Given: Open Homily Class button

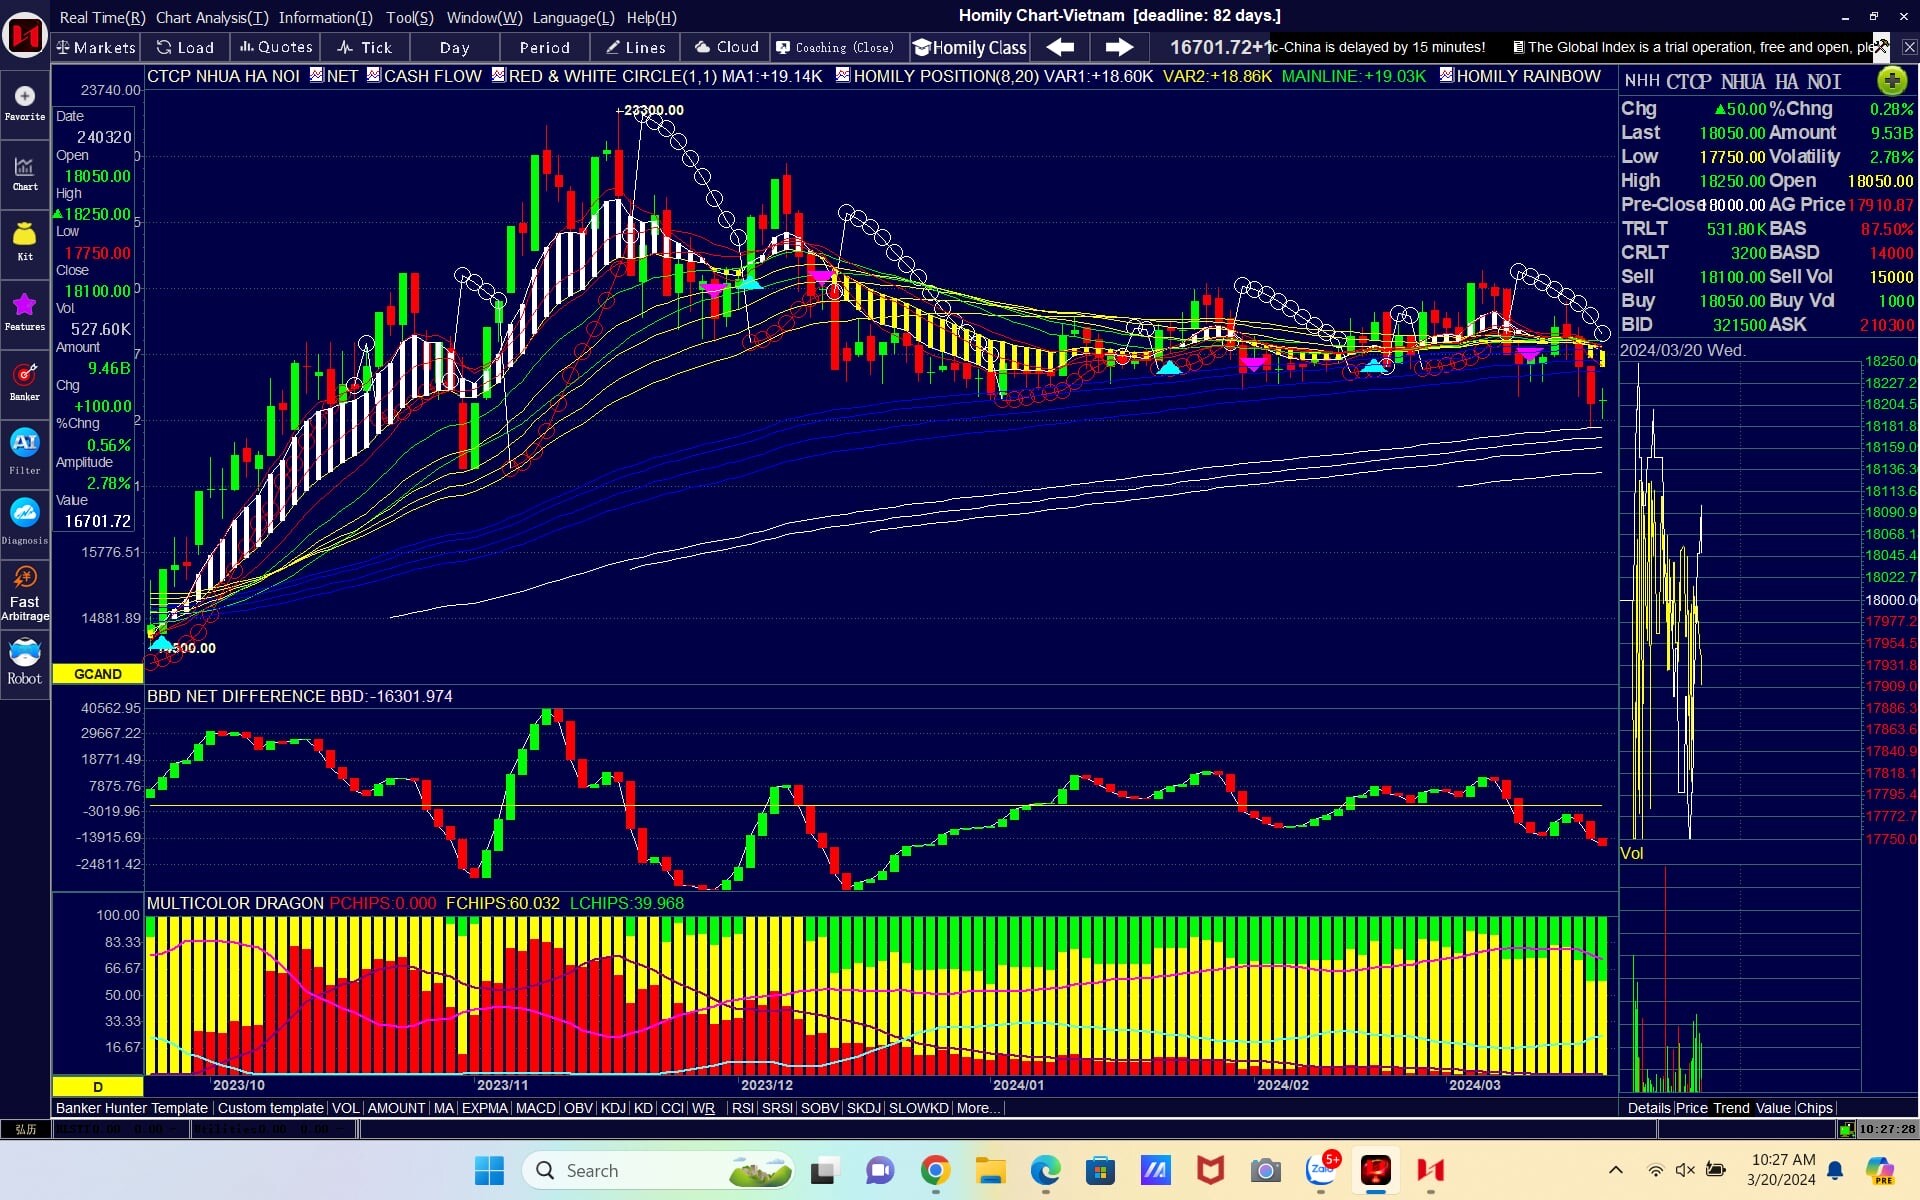Looking at the screenshot, I should pos(969,47).
